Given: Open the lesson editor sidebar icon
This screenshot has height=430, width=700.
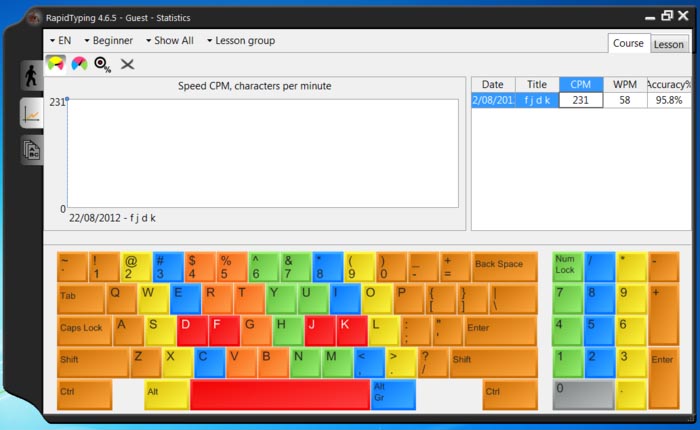Looking at the screenshot, I should (x=30, y=150).
